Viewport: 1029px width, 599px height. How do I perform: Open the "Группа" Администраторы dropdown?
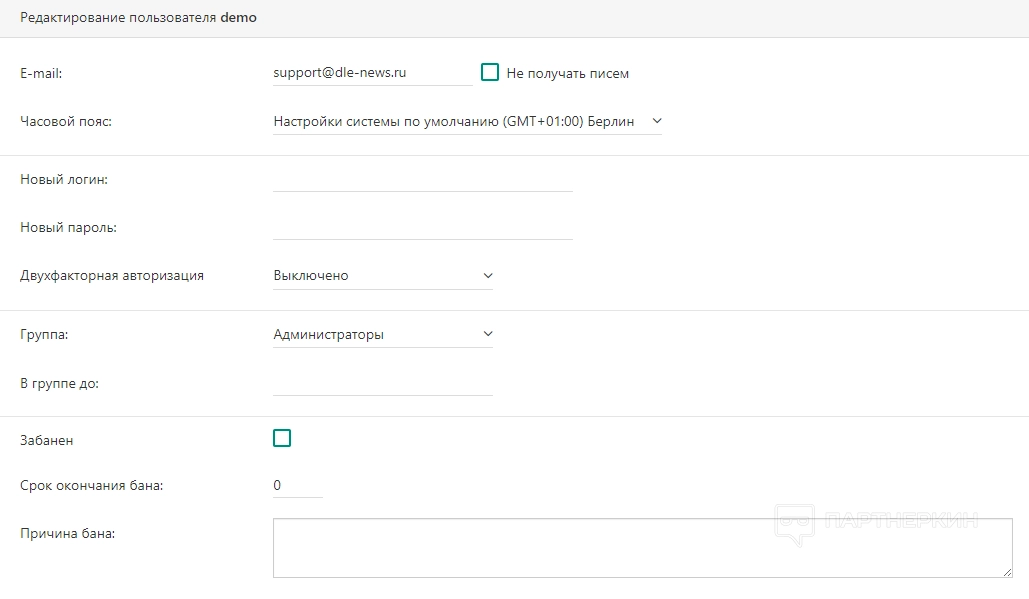point(382,334)
